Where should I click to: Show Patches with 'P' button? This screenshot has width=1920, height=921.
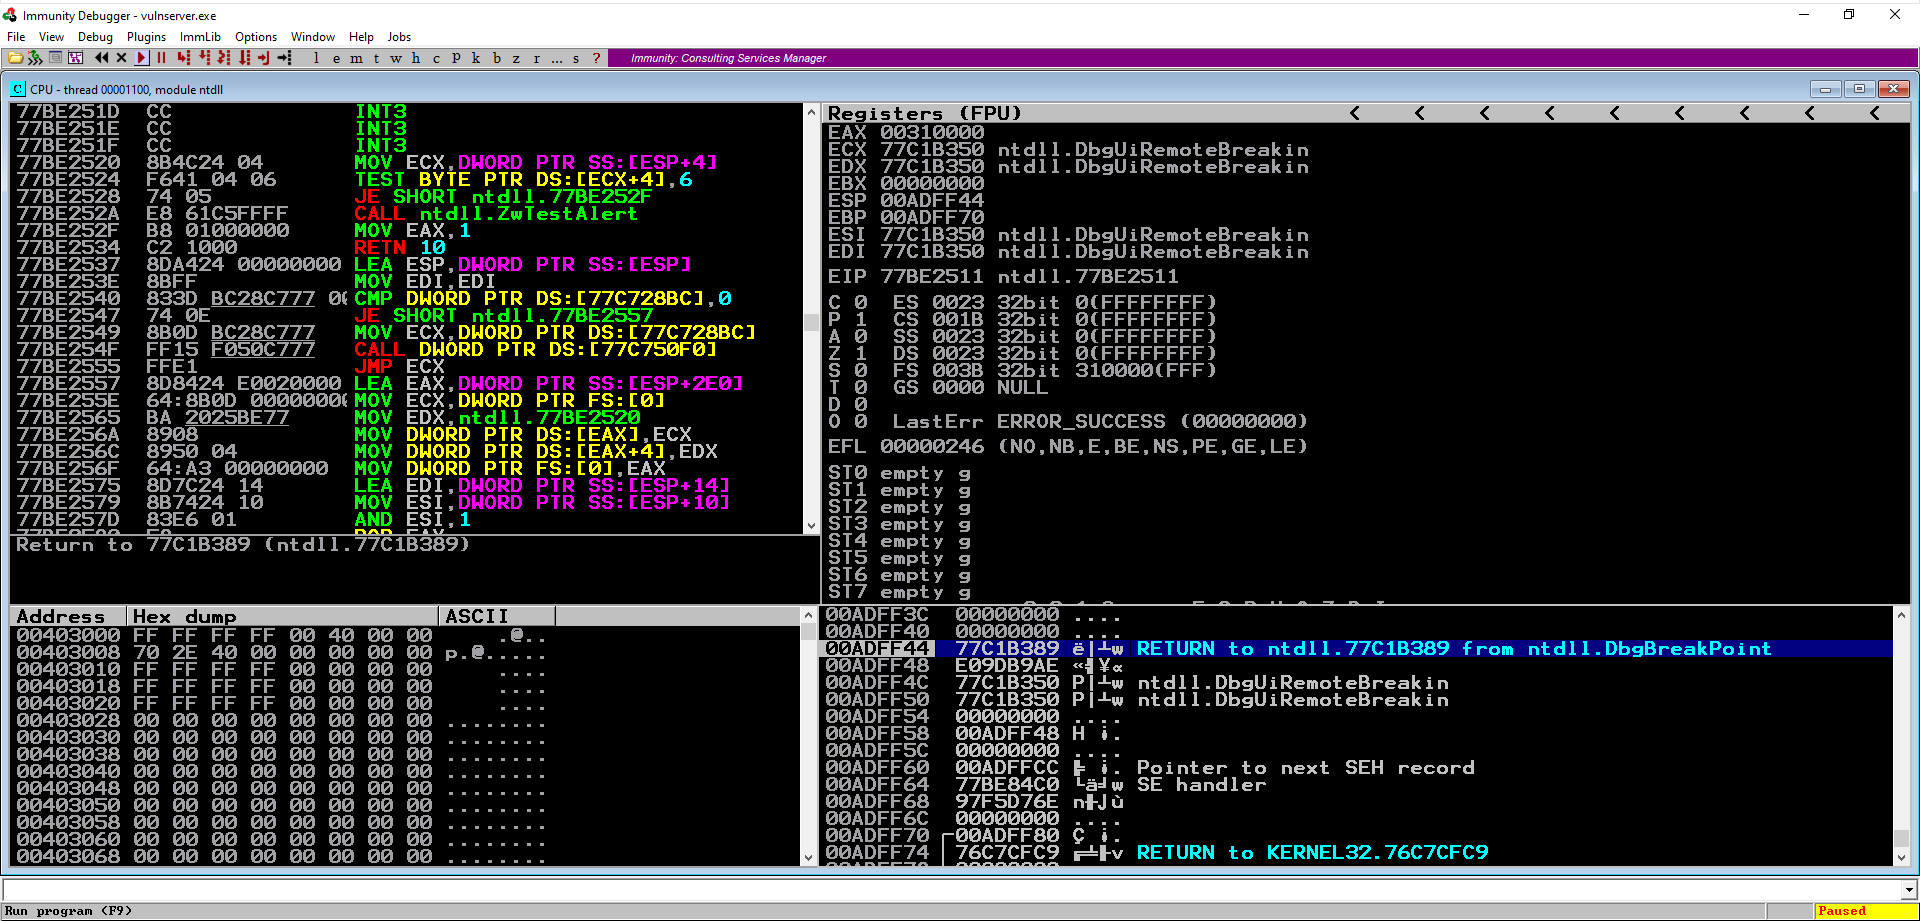click(x=456, y=58)
